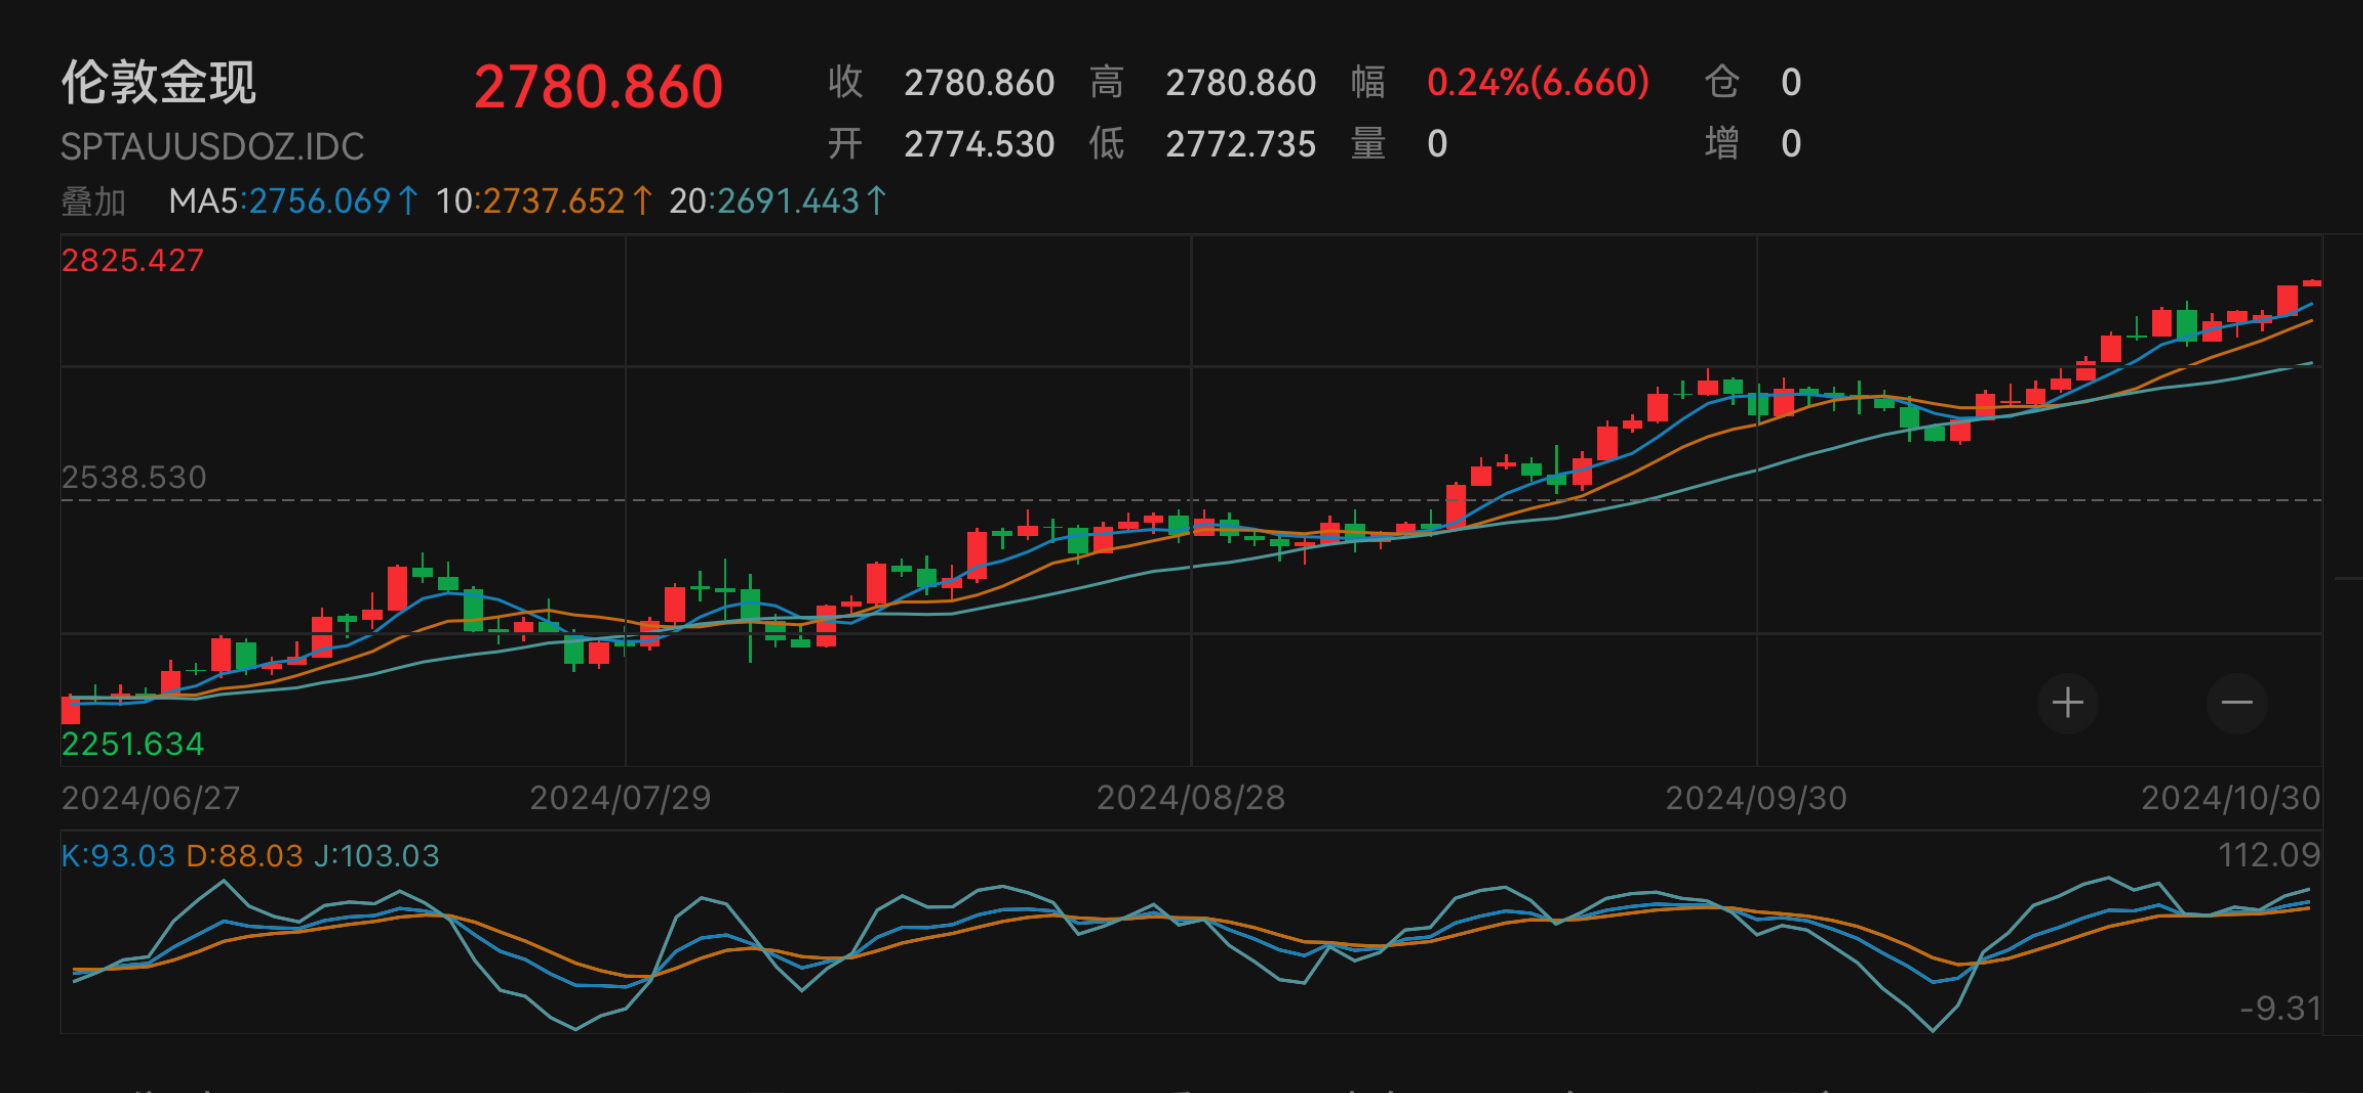Click the green 2251.634 low price label

point(132,744)
